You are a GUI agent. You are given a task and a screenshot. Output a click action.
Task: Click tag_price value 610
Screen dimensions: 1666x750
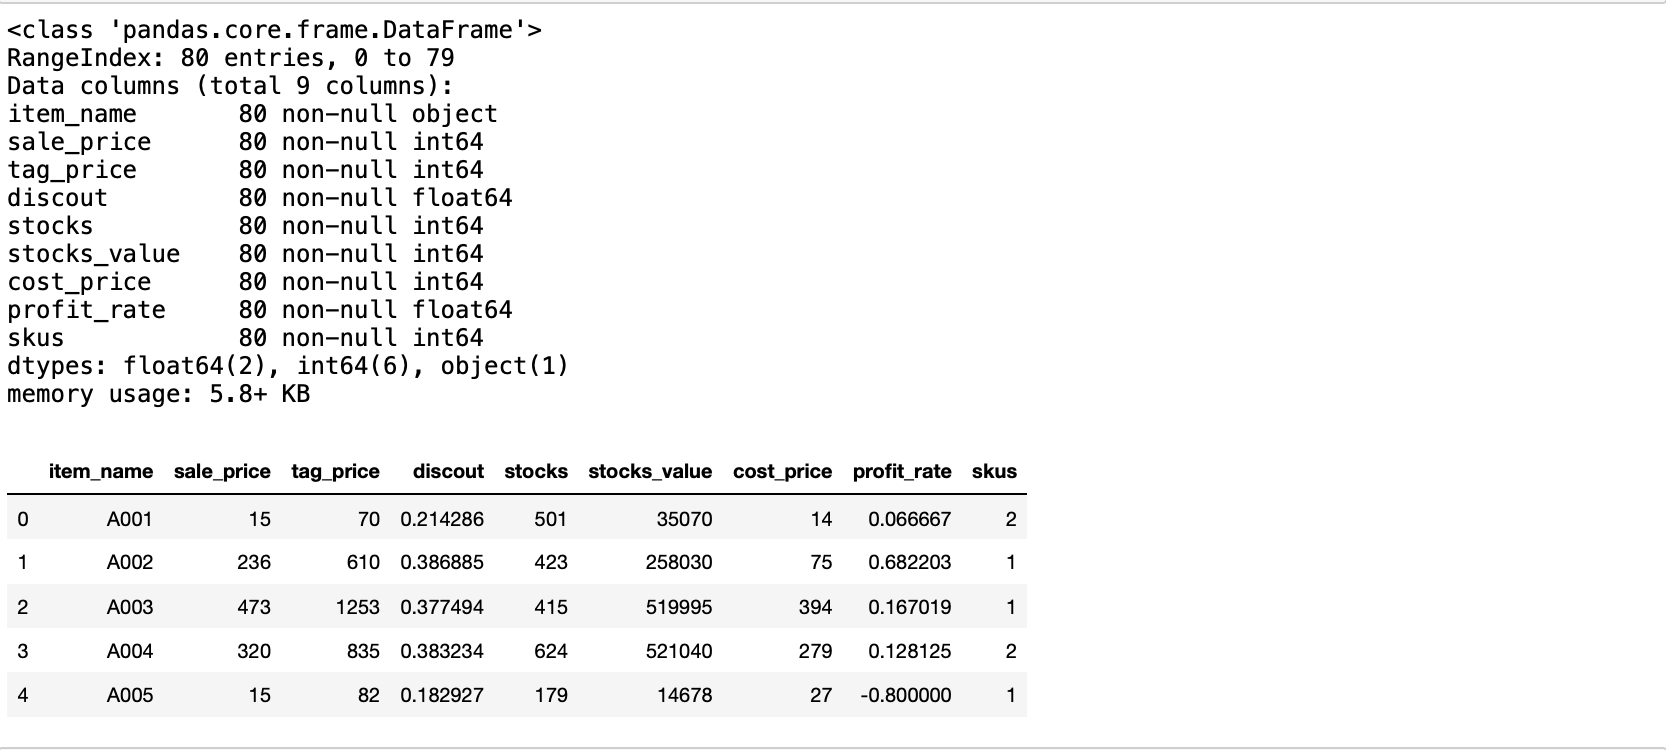(363, 562)
